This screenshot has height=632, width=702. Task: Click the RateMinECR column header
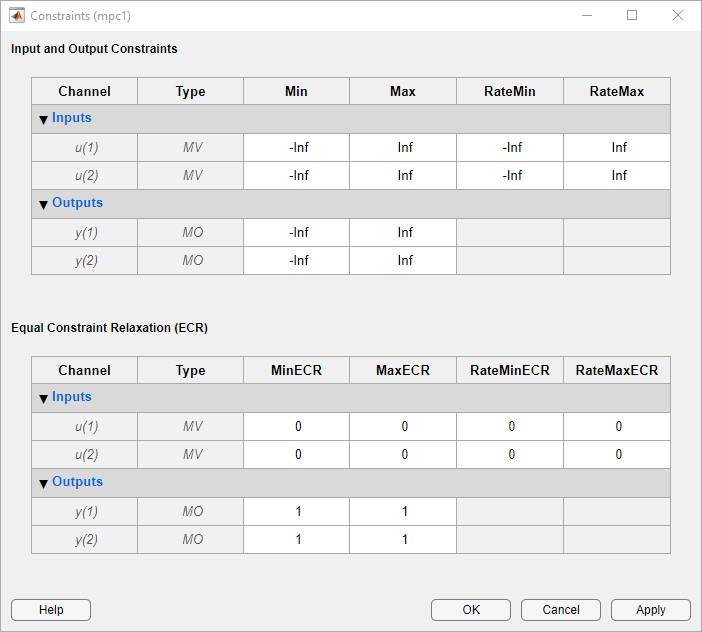(x=510, y=370)
